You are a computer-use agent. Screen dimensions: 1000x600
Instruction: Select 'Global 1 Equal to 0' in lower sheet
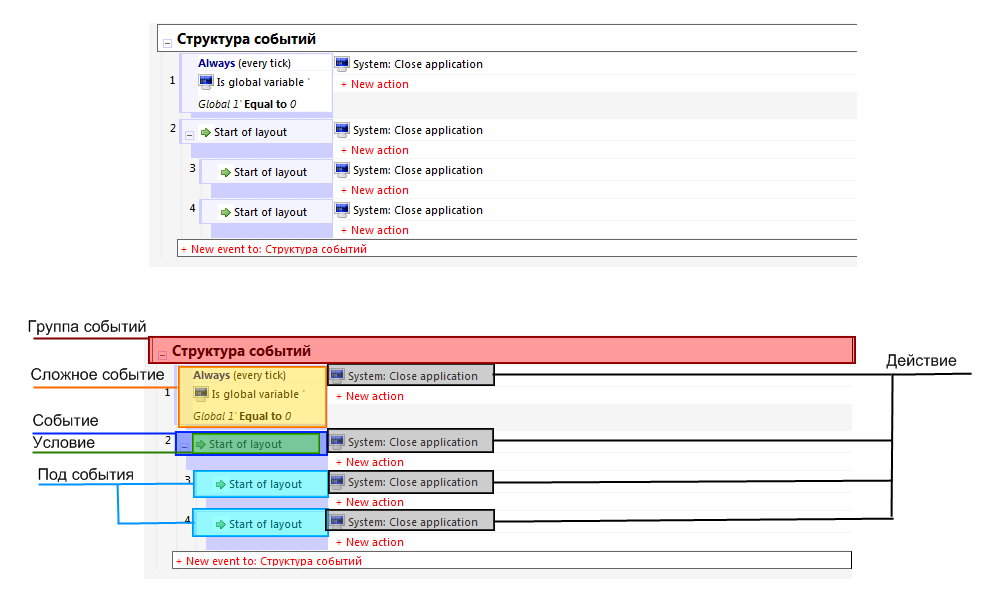[x=242, y=416]
